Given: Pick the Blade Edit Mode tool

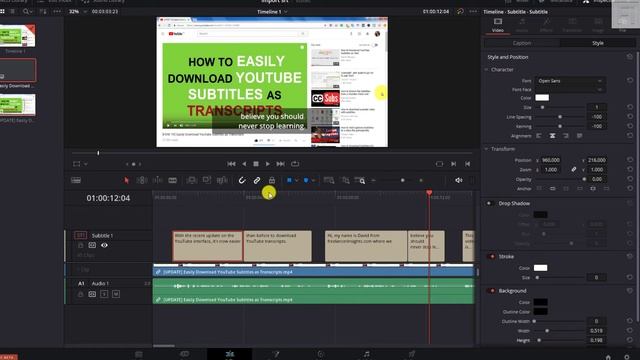Looking at the screenshot, I should (x=173, y=180).
